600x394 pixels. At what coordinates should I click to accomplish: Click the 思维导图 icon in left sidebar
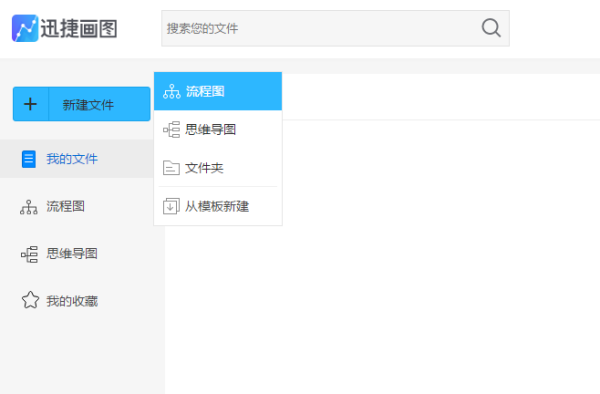click(x=29, y=254)
